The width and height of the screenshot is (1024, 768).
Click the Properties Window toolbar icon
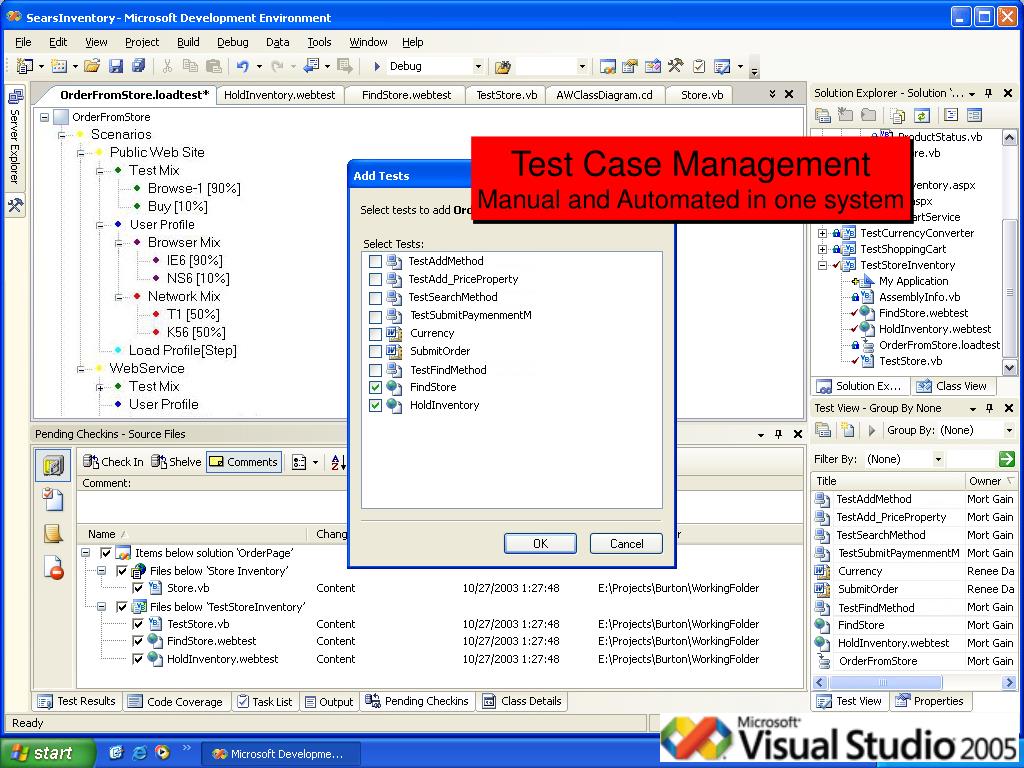(630, 66)
